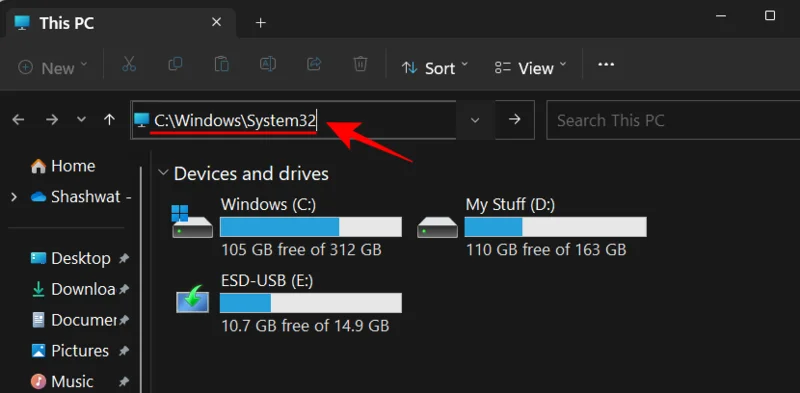Click the Copy icon in toolbar
This screenshot has height=393, width=800.
pos(175,64)
